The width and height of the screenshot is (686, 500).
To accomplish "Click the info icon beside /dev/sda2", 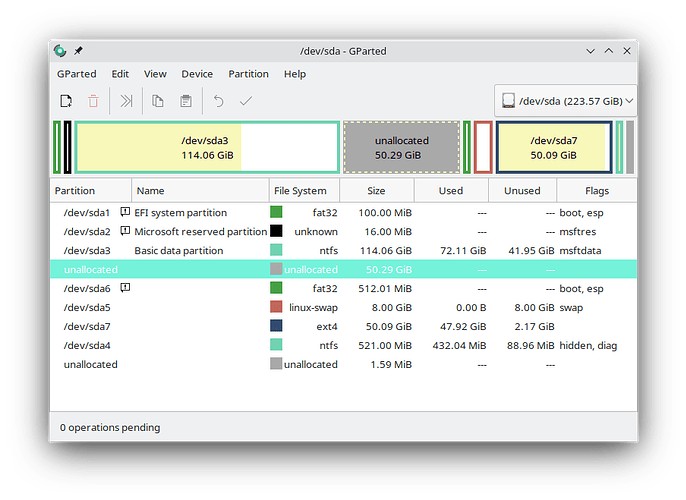I will click(x=125, y=231).
